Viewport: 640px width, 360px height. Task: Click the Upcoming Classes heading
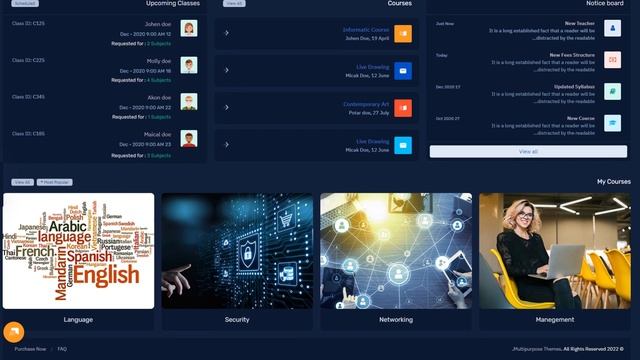(173, 3)
